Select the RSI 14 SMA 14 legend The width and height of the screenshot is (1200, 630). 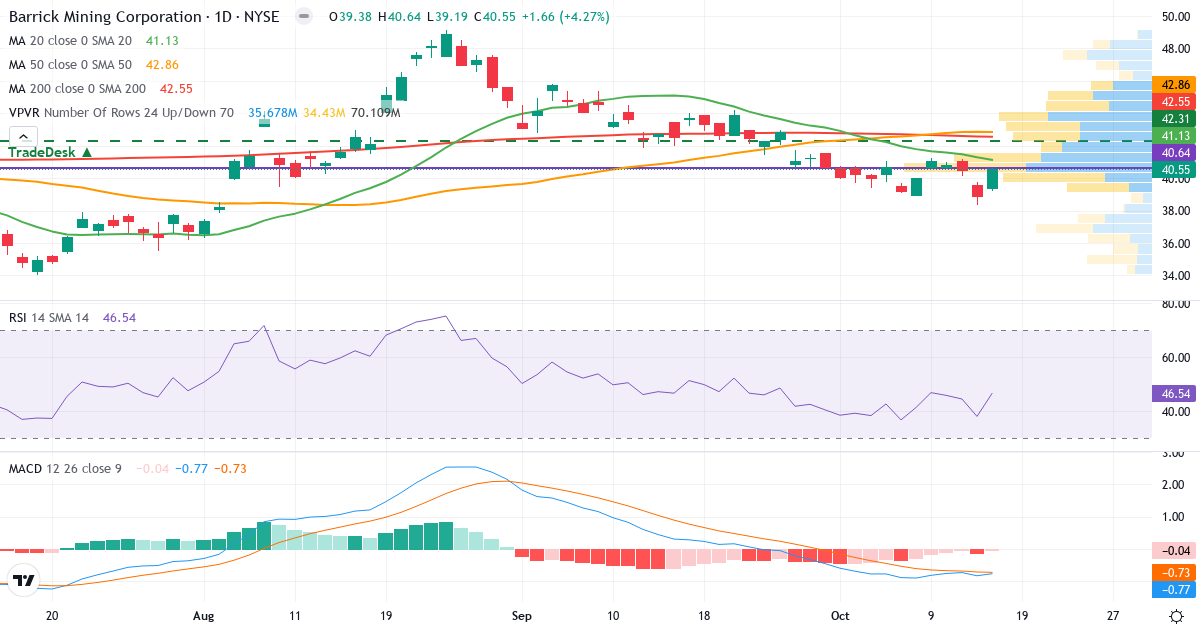pos(49,317)
